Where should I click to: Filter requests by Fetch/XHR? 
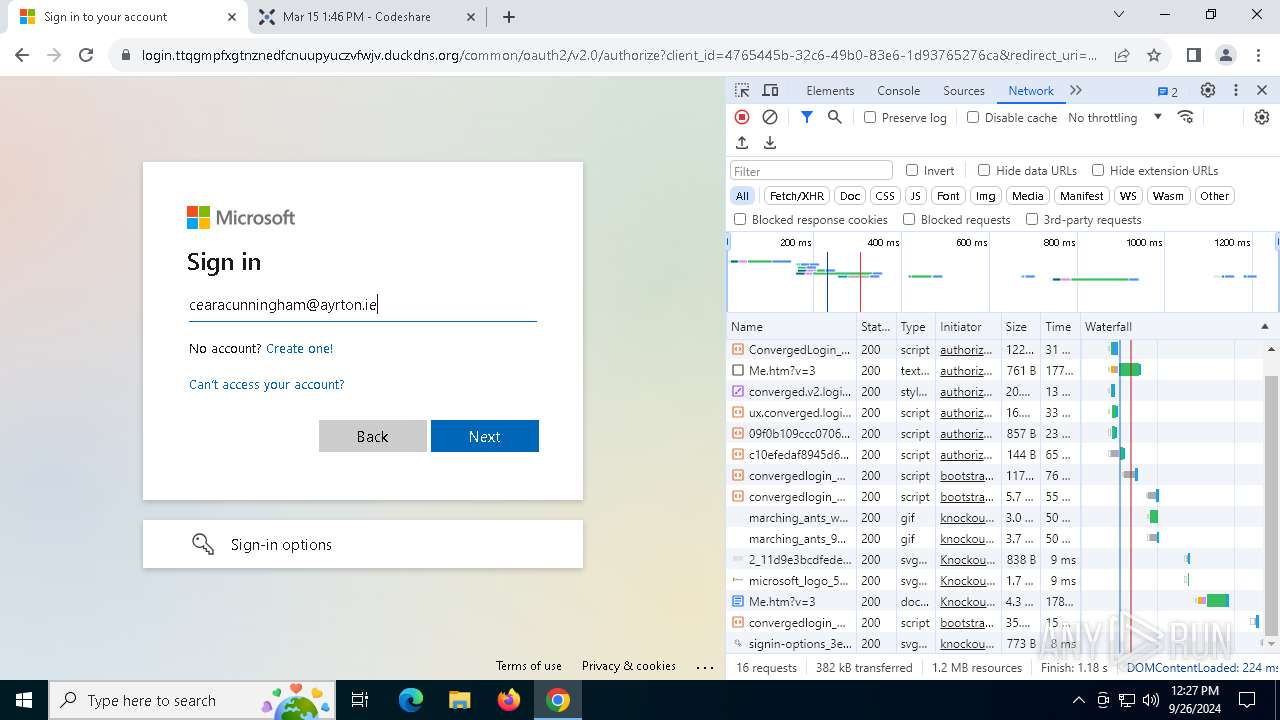797,196
